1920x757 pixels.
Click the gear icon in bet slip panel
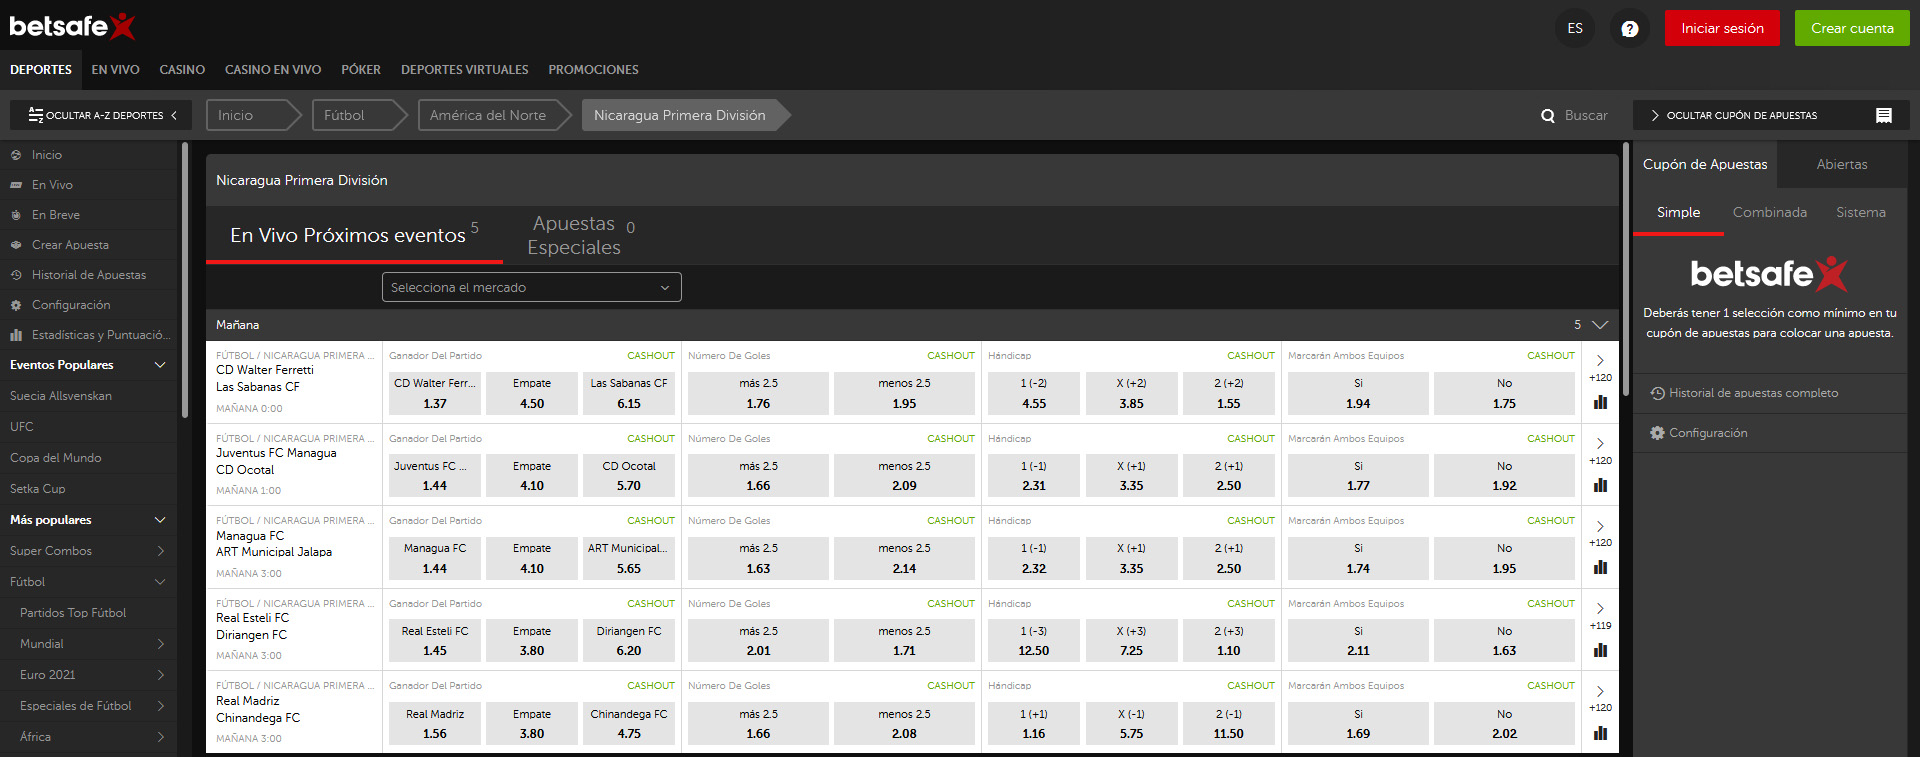pyautogui.click(x=1657, y=433)
